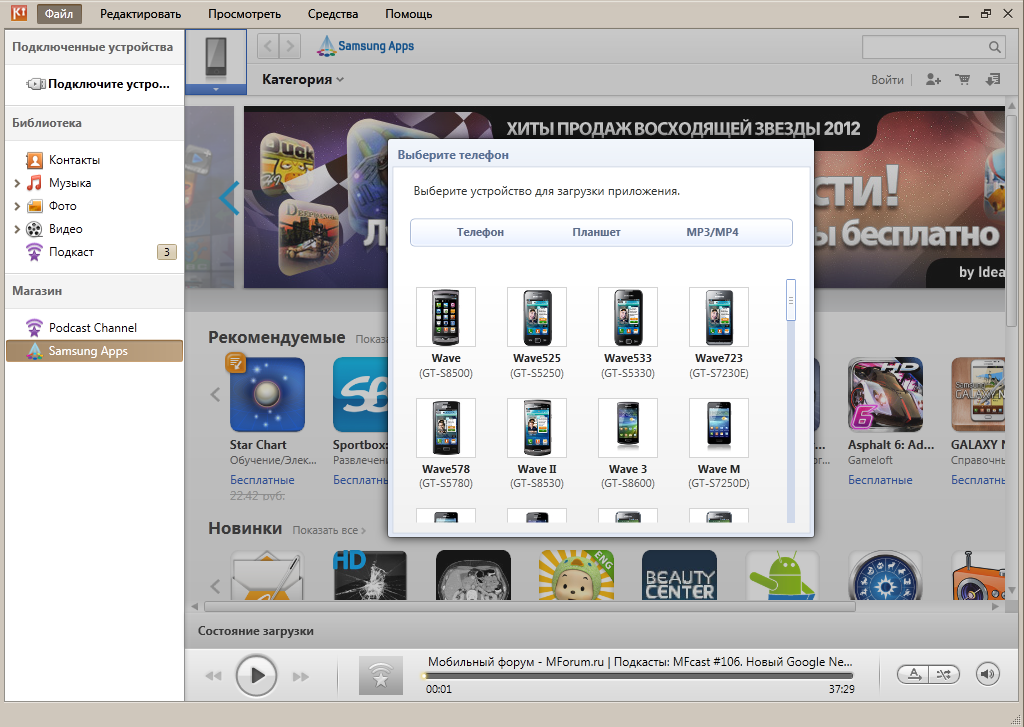The image size is (1024, 727).
Task: Expand the Видео library tree item
Action: (17, 229)
